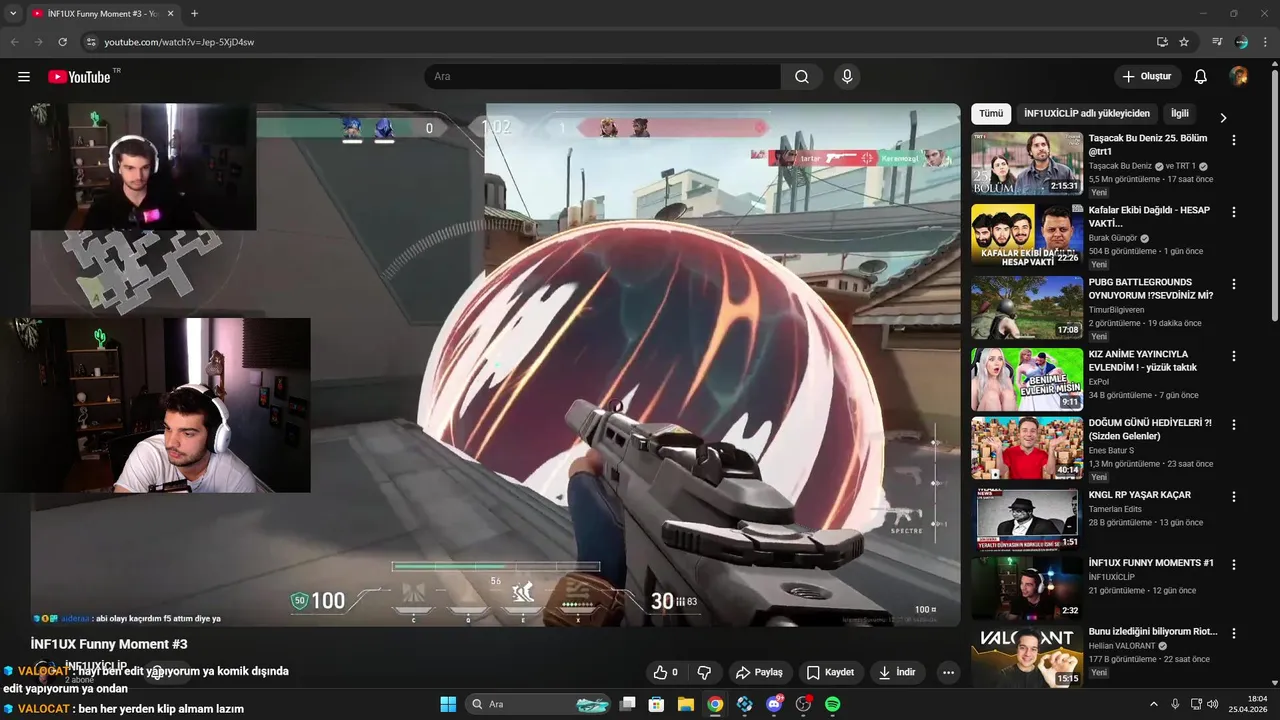Open a new browser tab
Viewport: 1280px width, 720px height.
[194, 13]
